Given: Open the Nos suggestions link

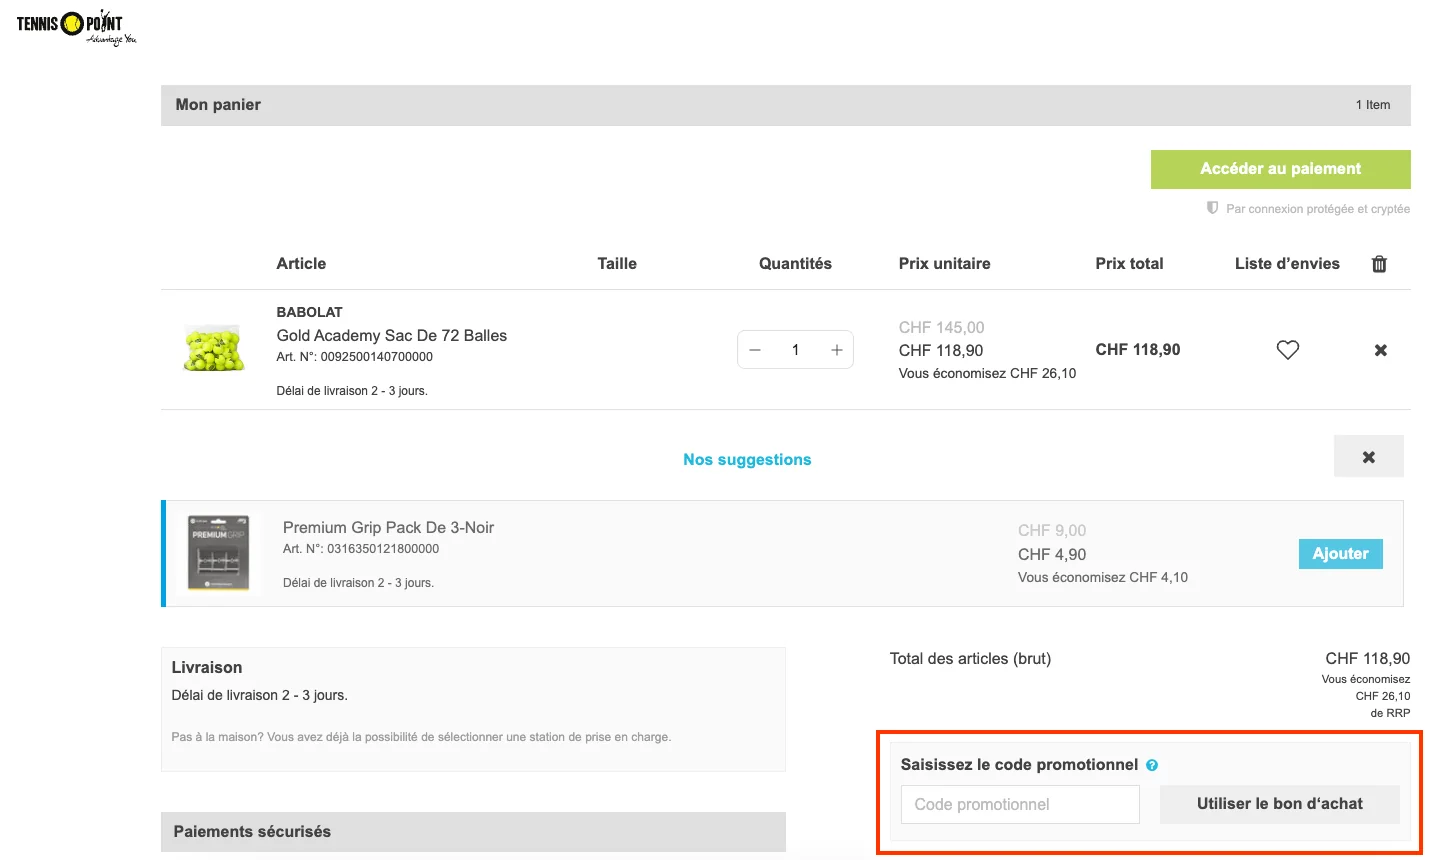Looking at the screenshot, I should pyautogui.click(x=746, y=459).
